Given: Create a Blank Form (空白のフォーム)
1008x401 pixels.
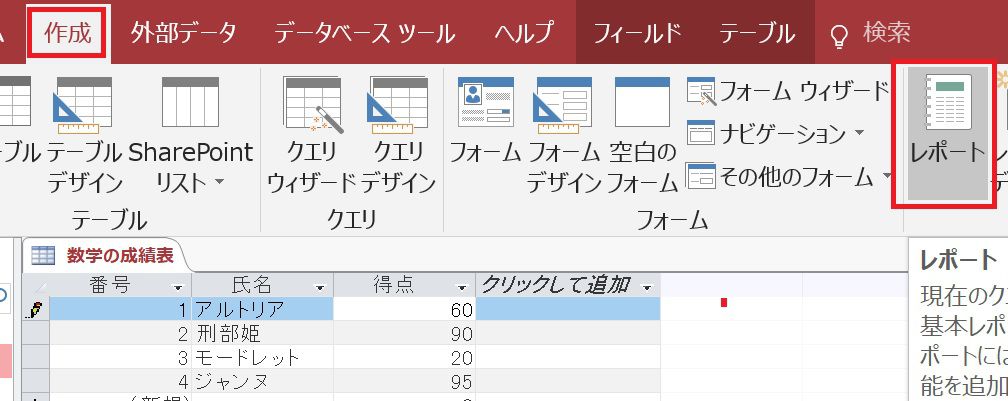Looking at the screenshot, I should (642, 134).
